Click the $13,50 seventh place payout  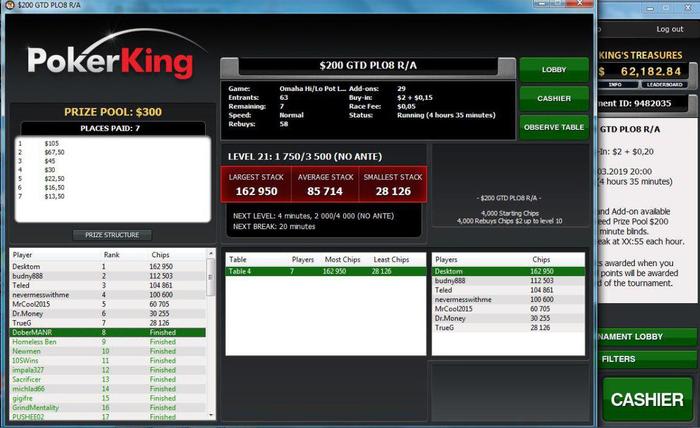[x=54, y=196]
